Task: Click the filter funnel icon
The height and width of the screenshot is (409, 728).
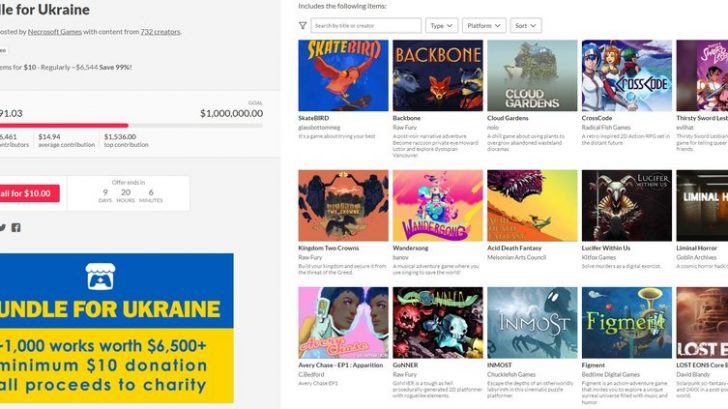Action: (303, 26)
